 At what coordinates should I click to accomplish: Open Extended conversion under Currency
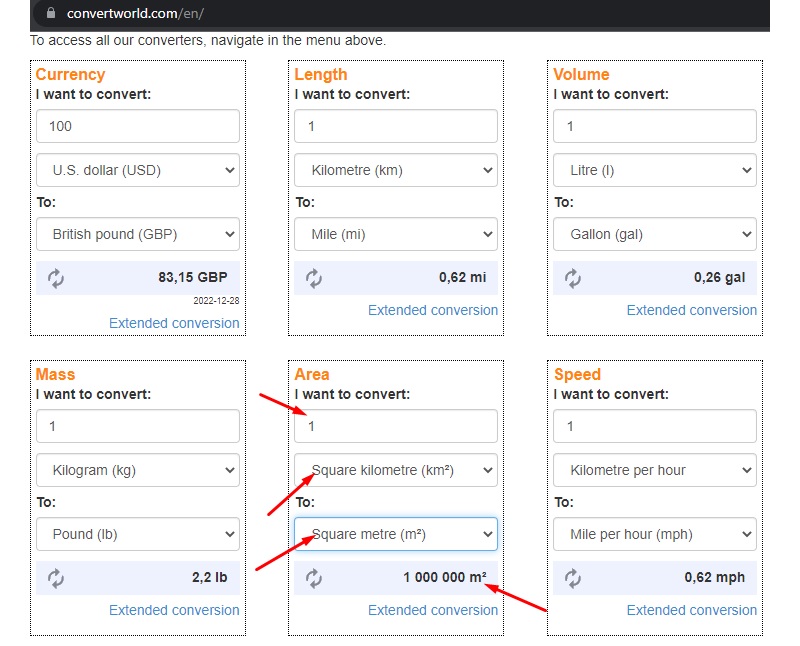(x=173, y=323)
